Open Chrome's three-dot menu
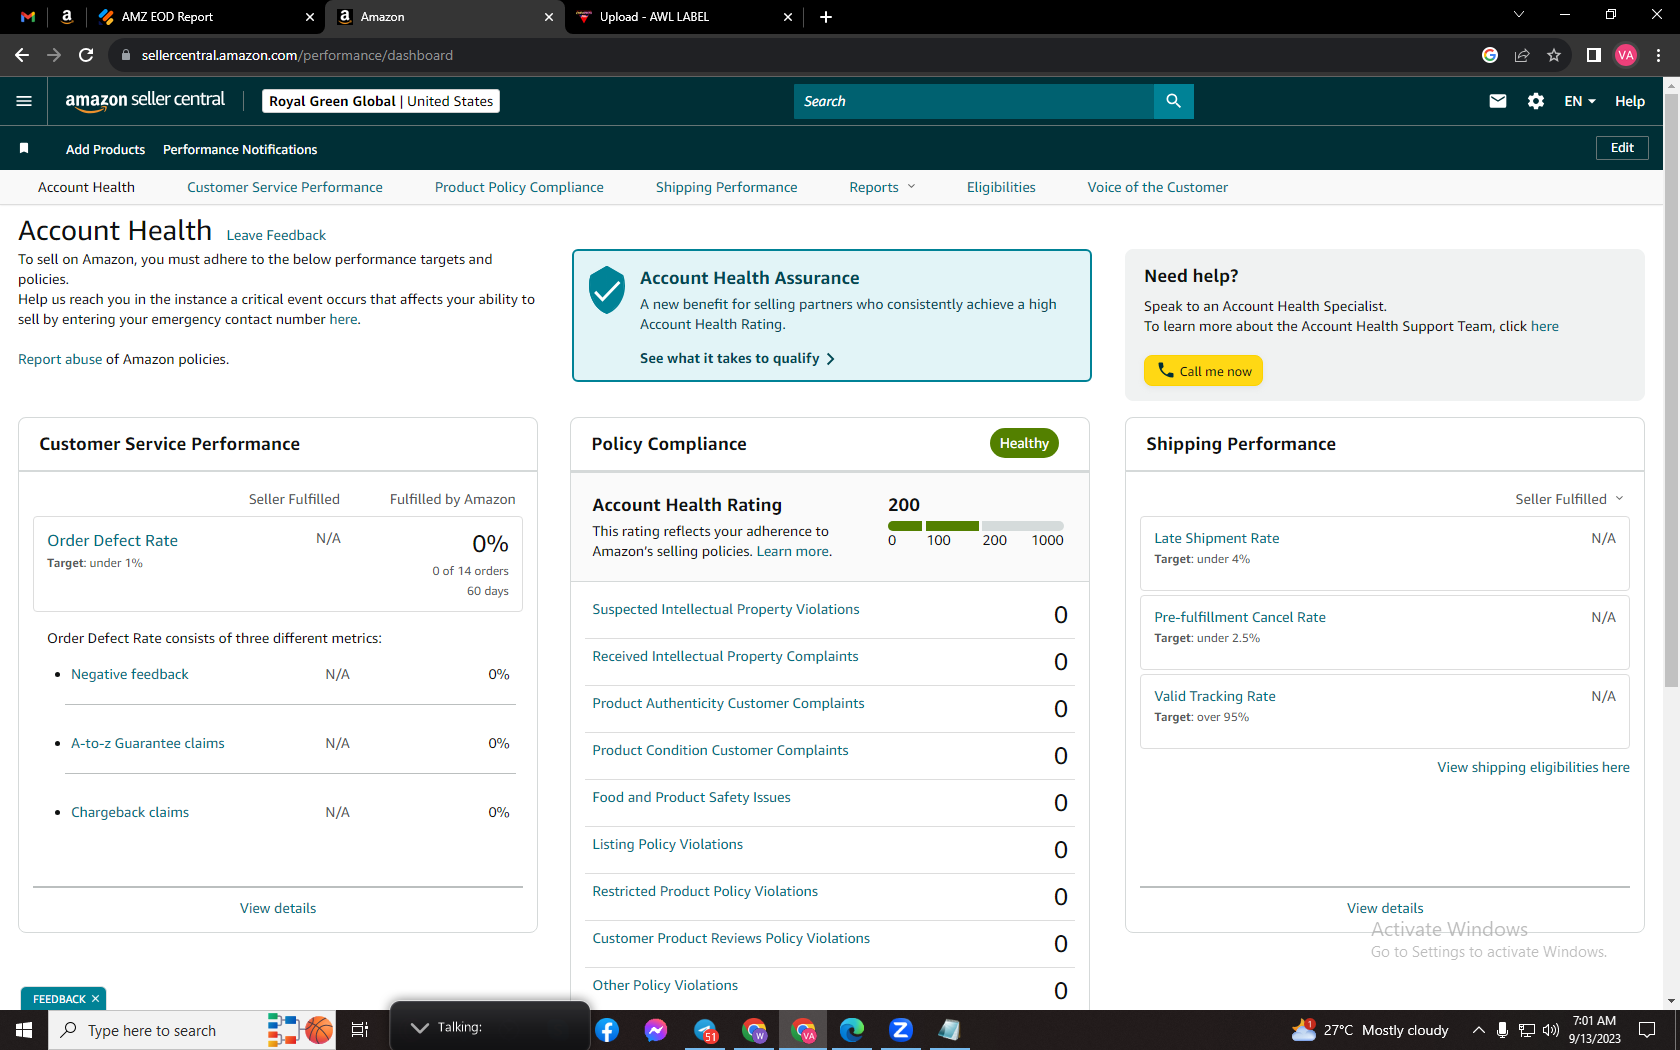Screen dimensions: 1680x1050 tap(1658, 55)
